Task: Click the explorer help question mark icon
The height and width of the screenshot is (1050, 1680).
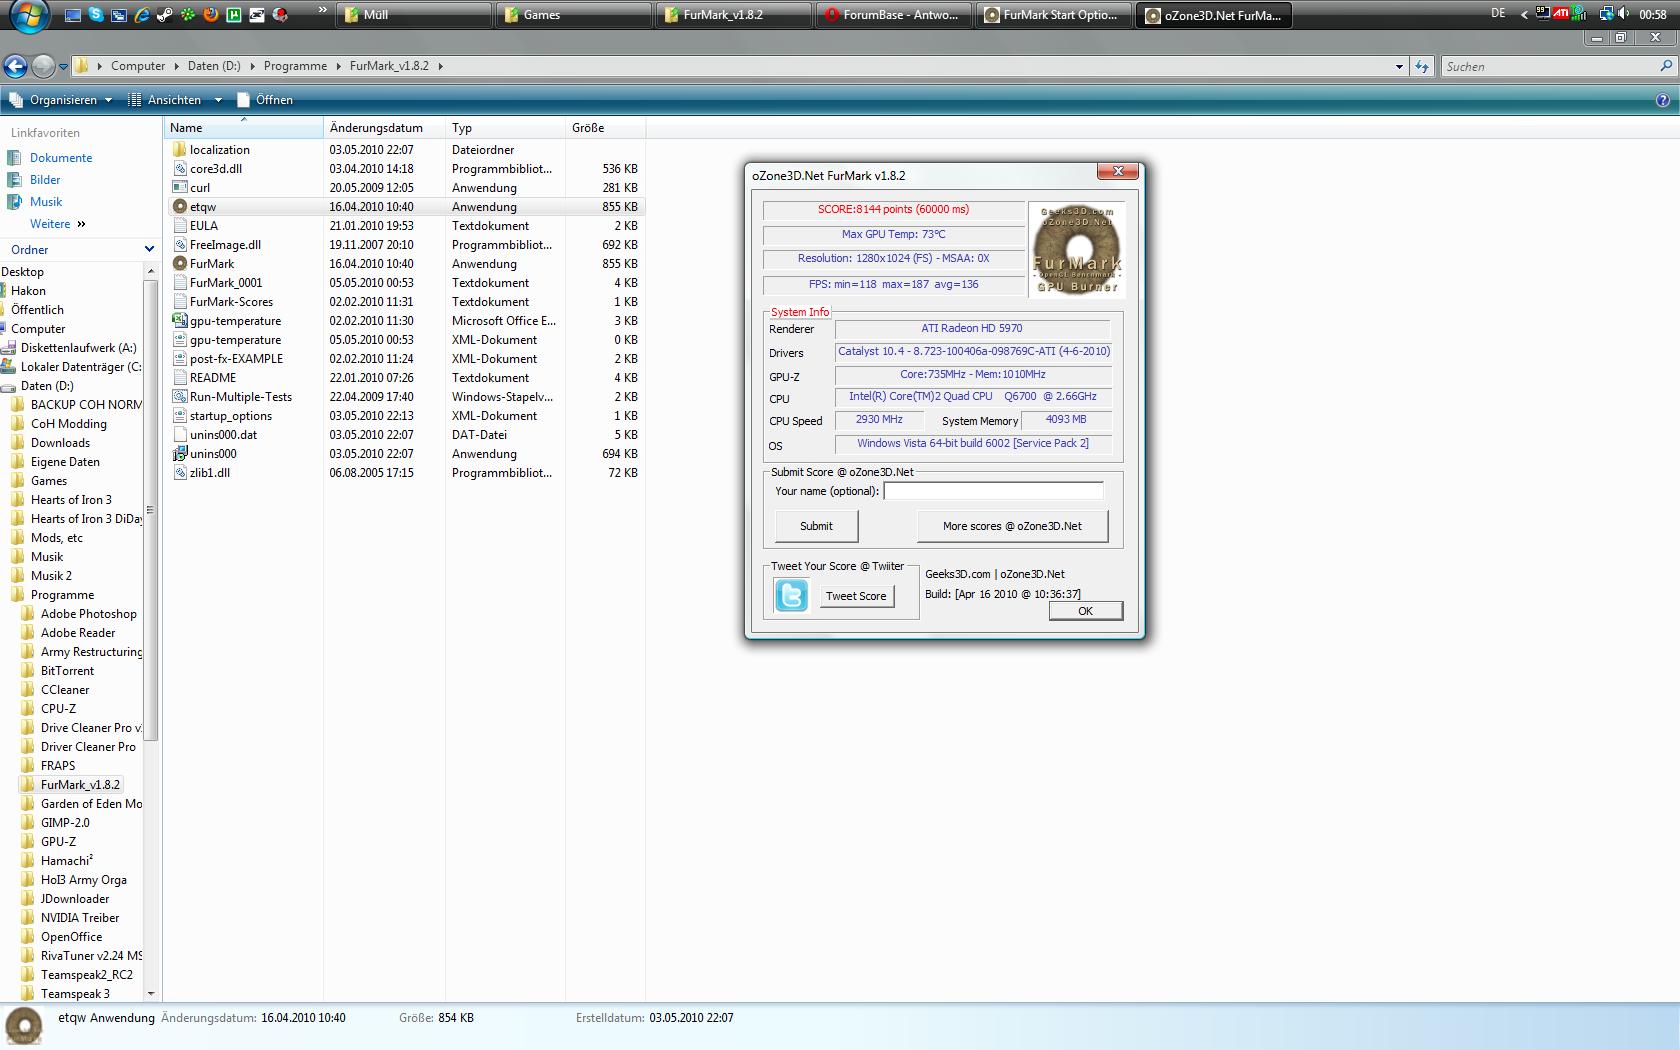Action: [x=1663, y=100]
